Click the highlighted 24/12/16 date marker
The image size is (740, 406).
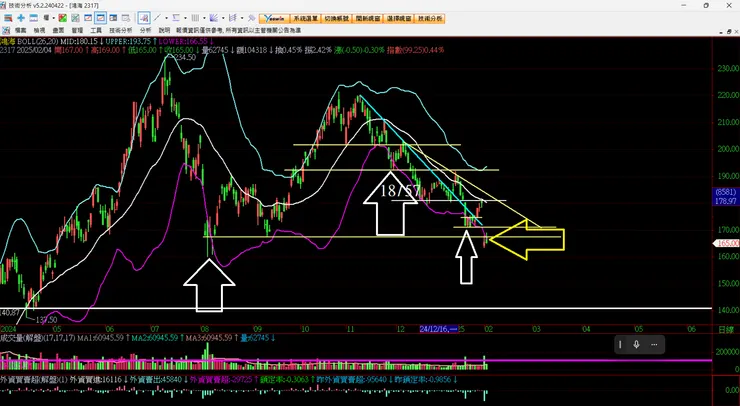point(438,329)
